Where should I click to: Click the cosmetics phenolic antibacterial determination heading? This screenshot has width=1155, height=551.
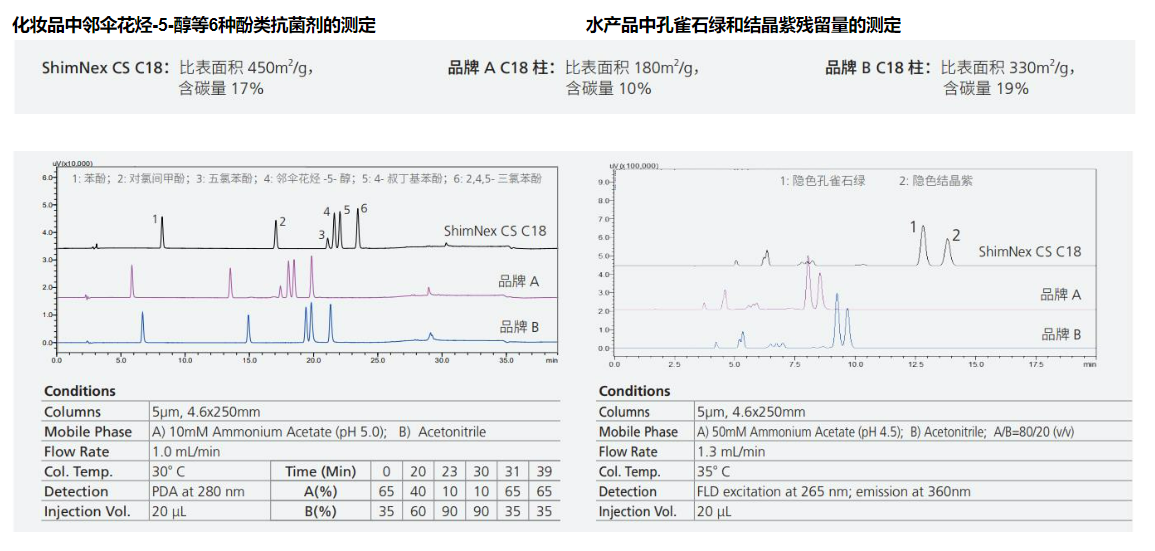click(194, 25)
